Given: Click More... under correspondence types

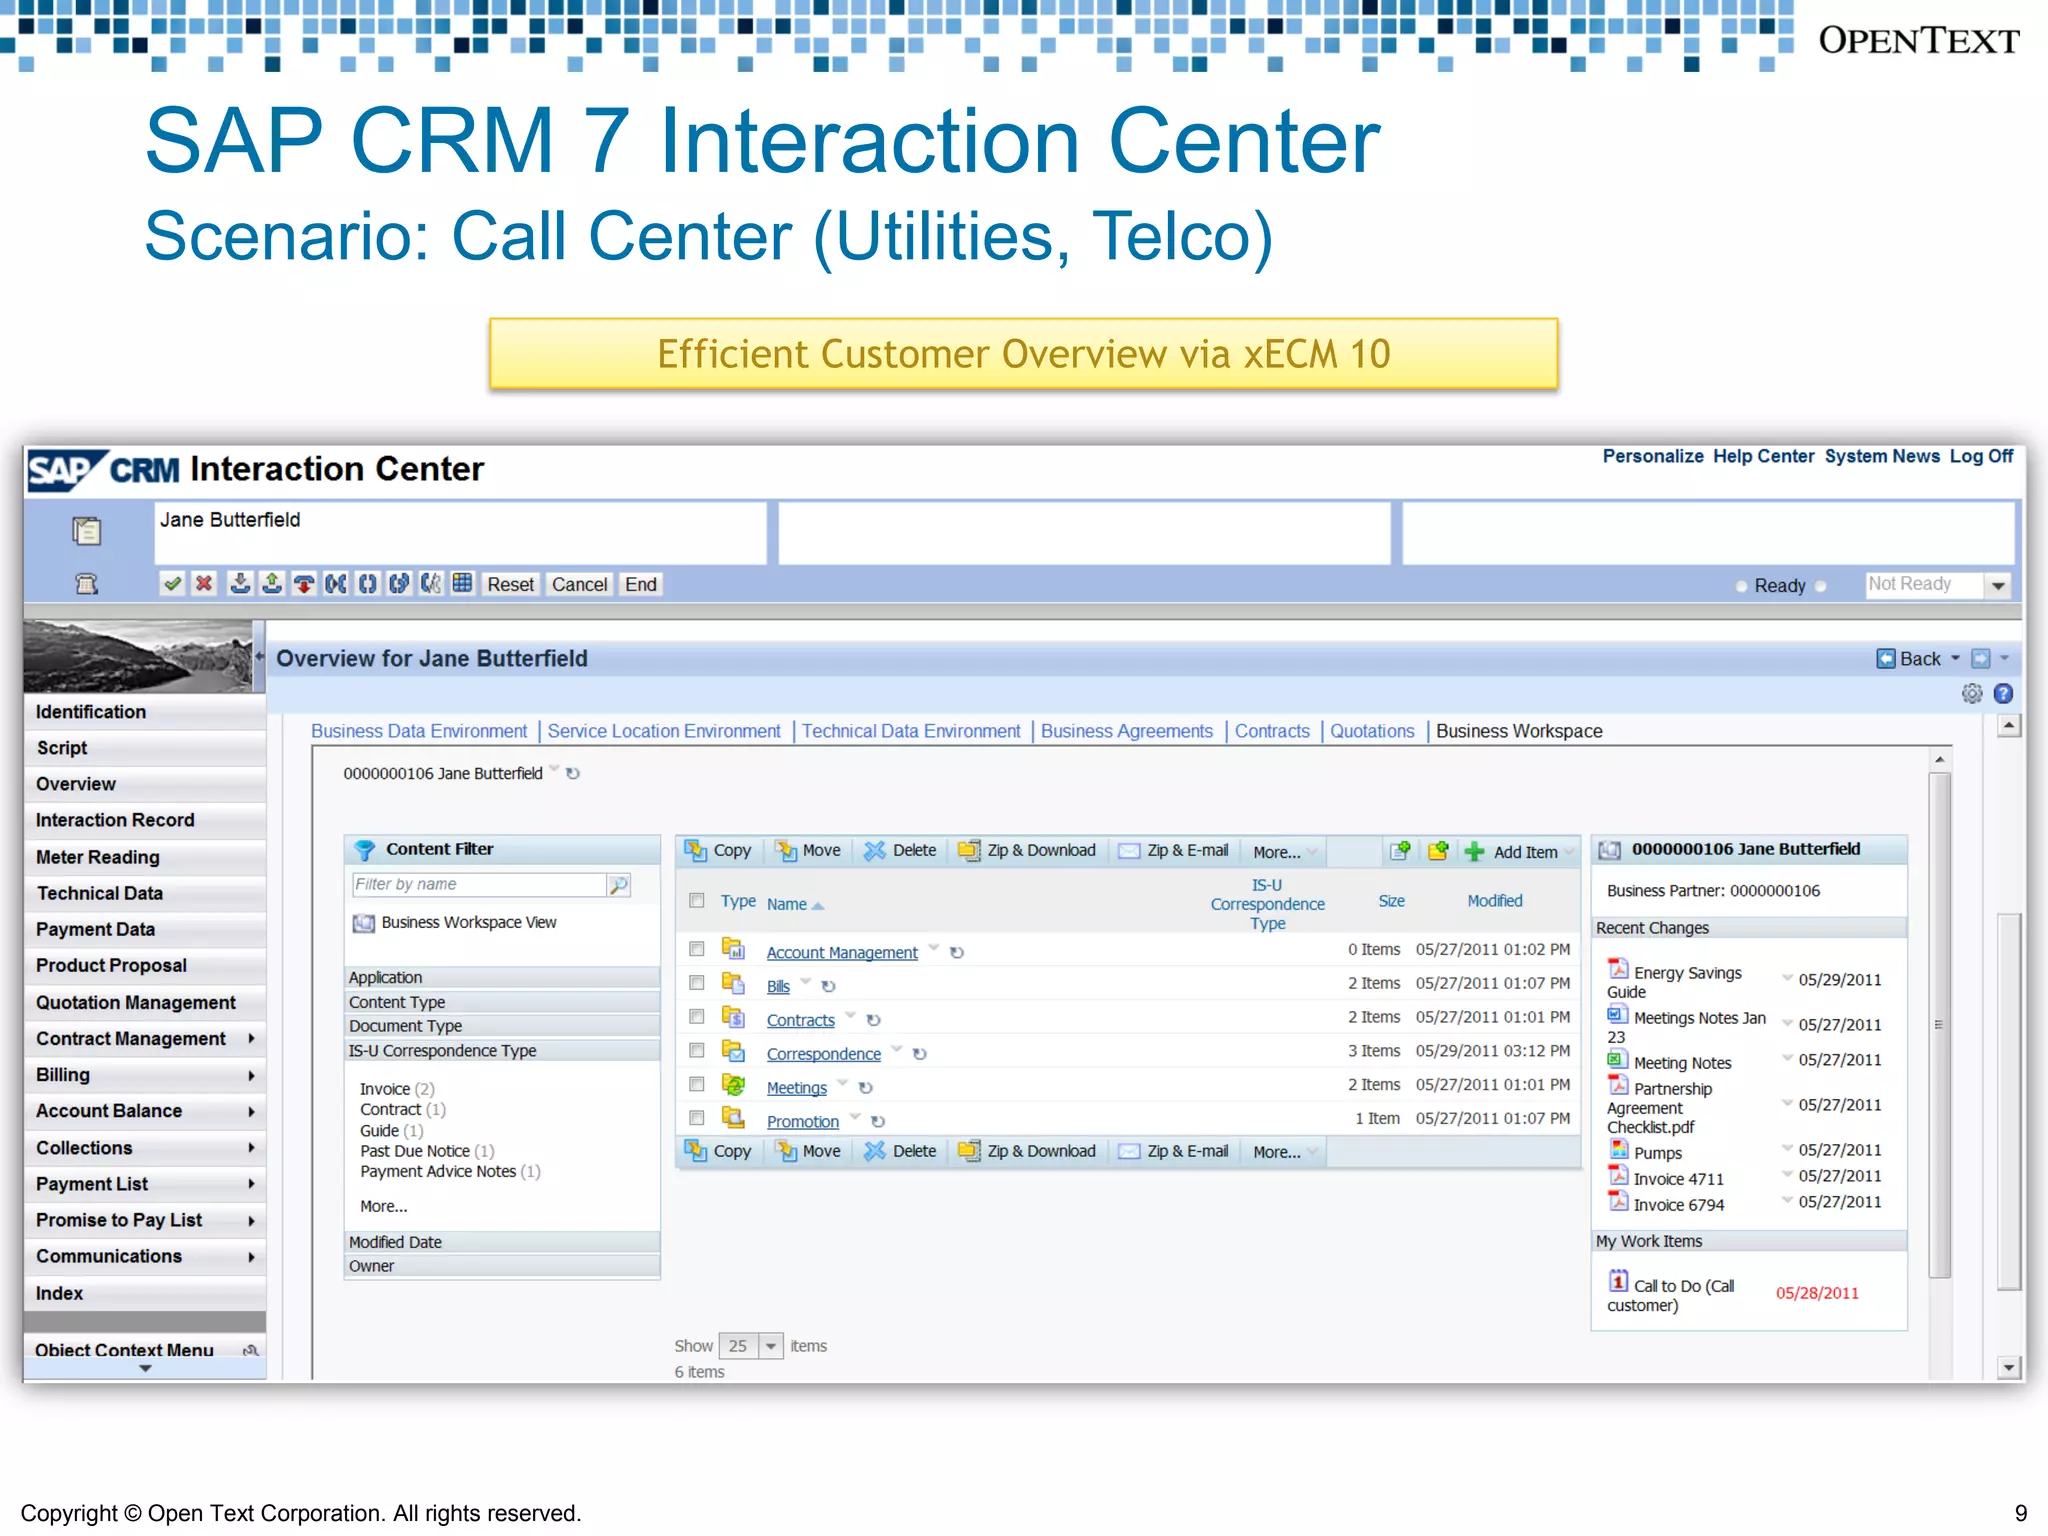Looking at the screenshot, I should click(x=384, y=1206).
